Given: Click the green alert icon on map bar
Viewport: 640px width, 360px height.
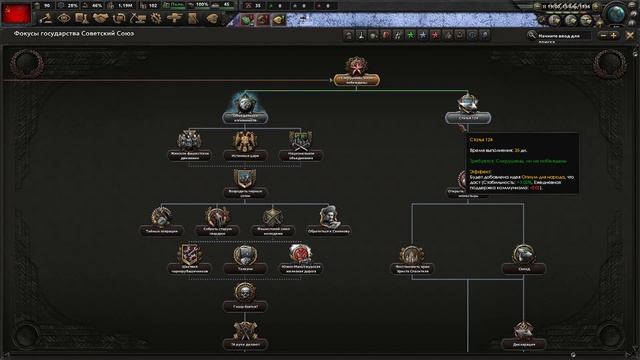Looking at the screenshot, I should (x=247, y=20).
